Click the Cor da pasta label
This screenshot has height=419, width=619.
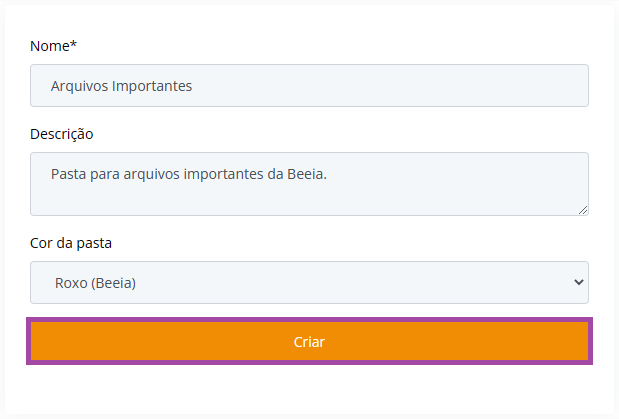71,243
